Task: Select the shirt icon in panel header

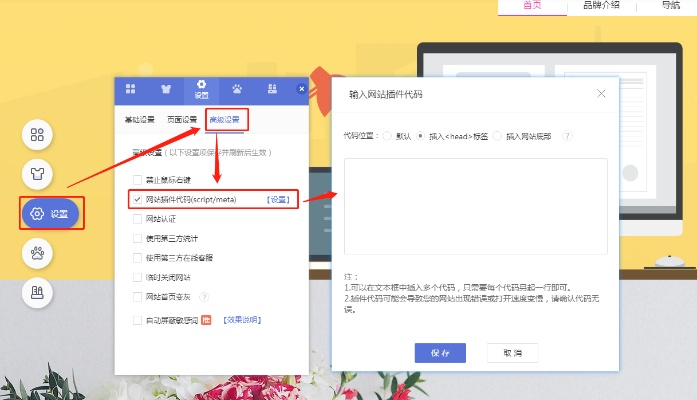Action: tap(166, 89)
